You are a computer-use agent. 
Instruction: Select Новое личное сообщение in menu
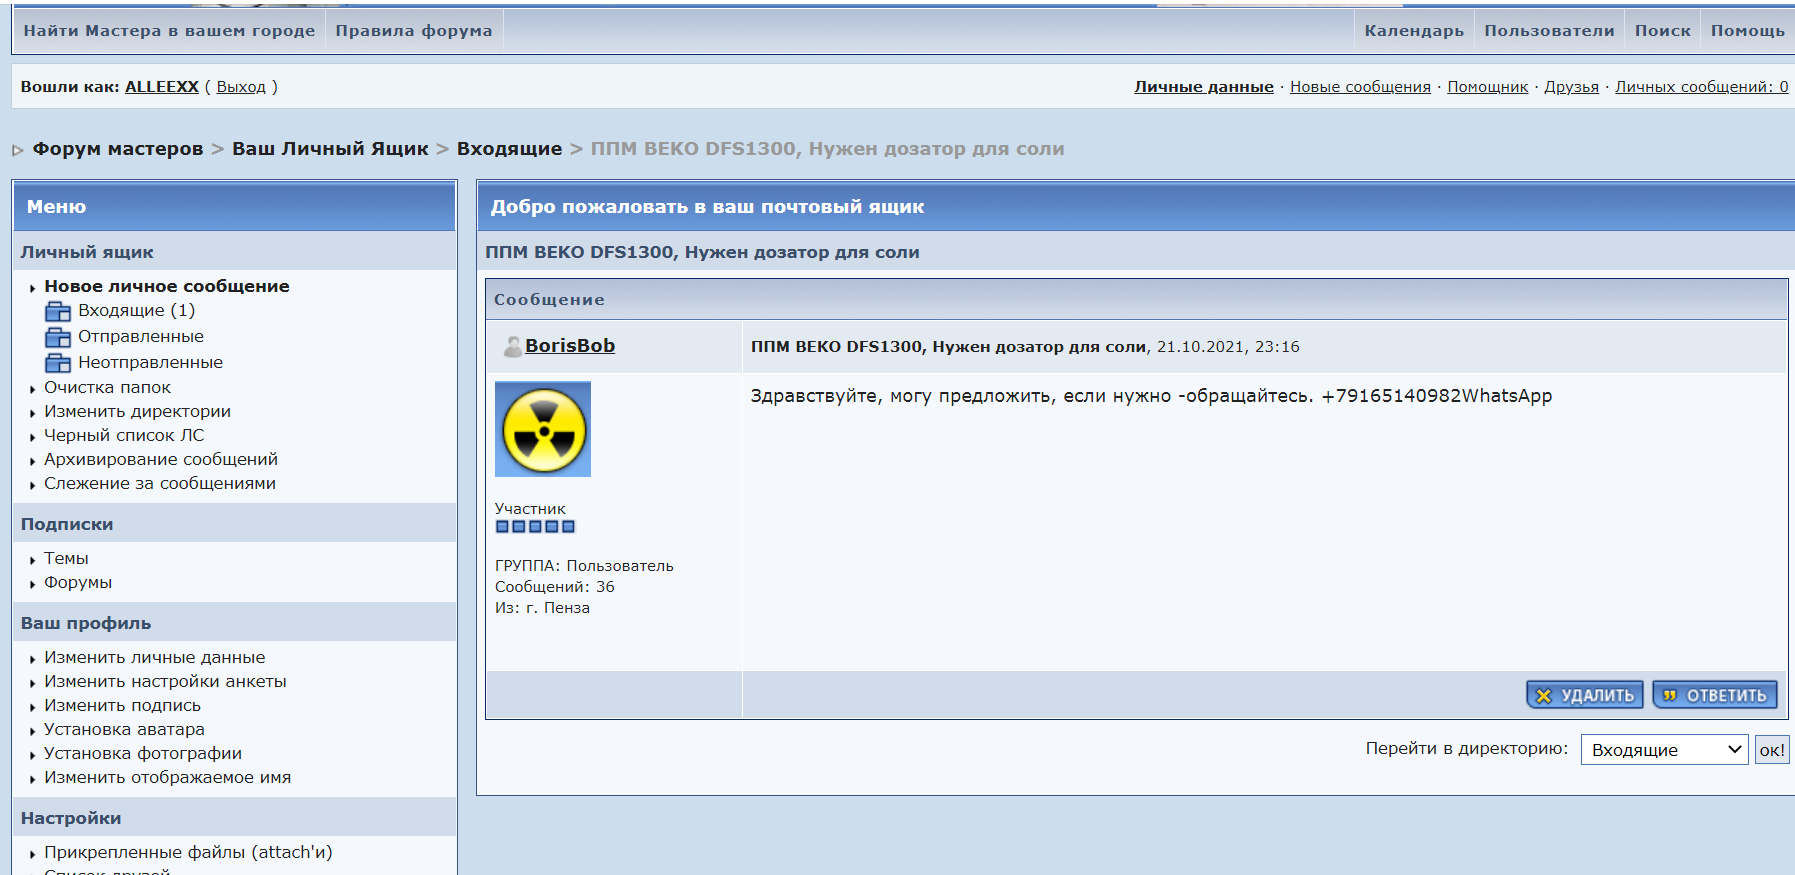click(166, 286)
